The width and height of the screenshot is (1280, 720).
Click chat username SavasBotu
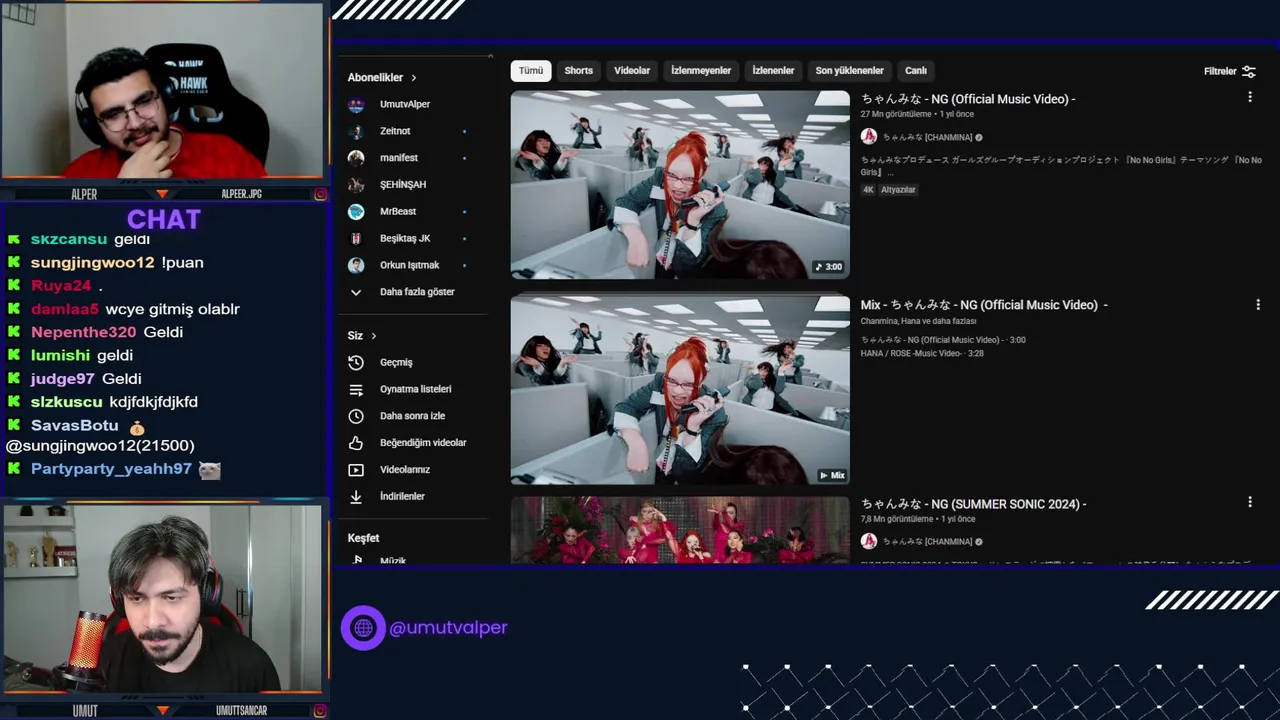(x=74, y=426)
